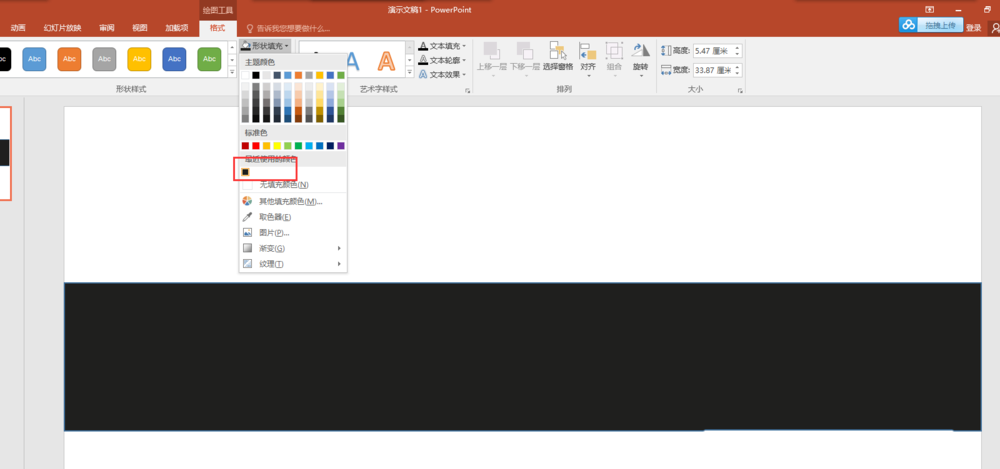This screenshot has height=469, width=1000.
Task: Apply the orange Abc shape style
Action: coord(69,59)
